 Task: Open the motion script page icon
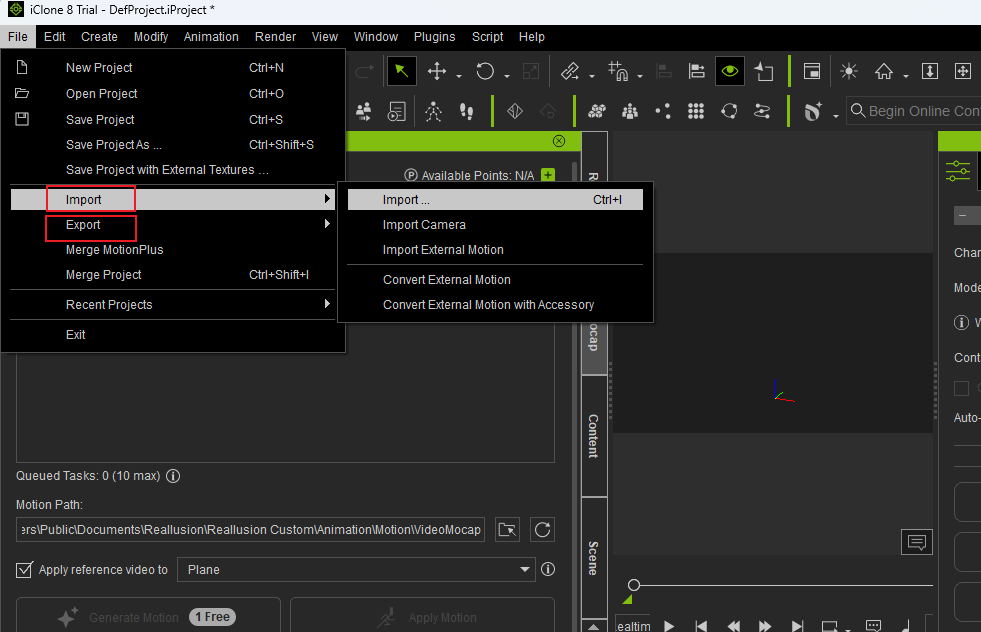pyautogui.click(x=397, y=111)
